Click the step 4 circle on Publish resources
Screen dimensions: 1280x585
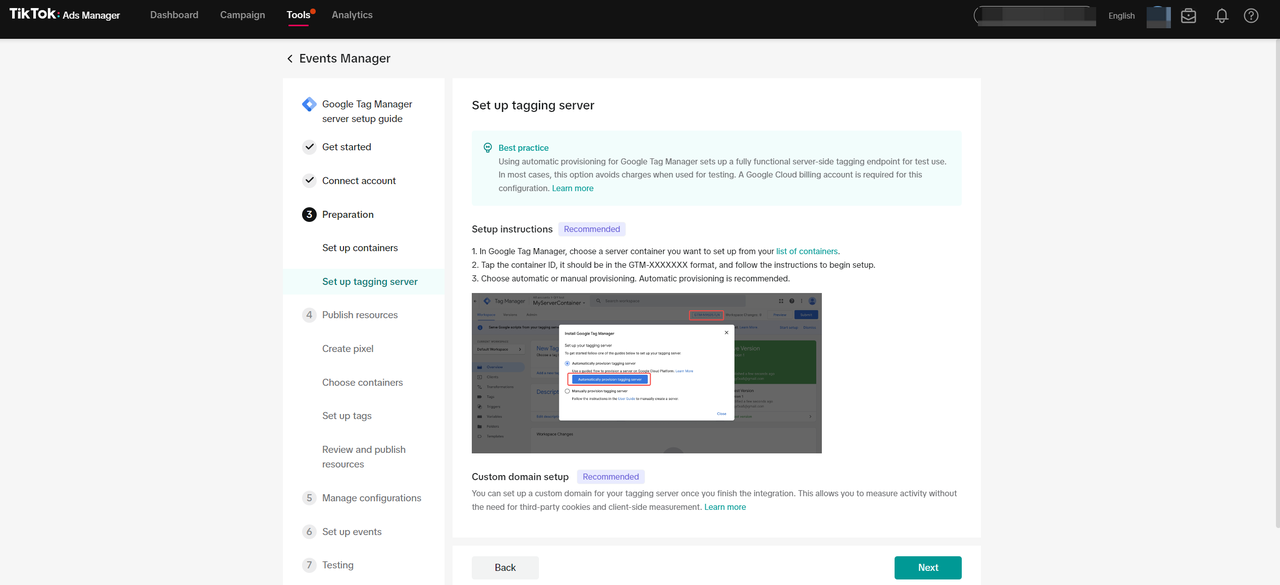click(x=310, y=314)
